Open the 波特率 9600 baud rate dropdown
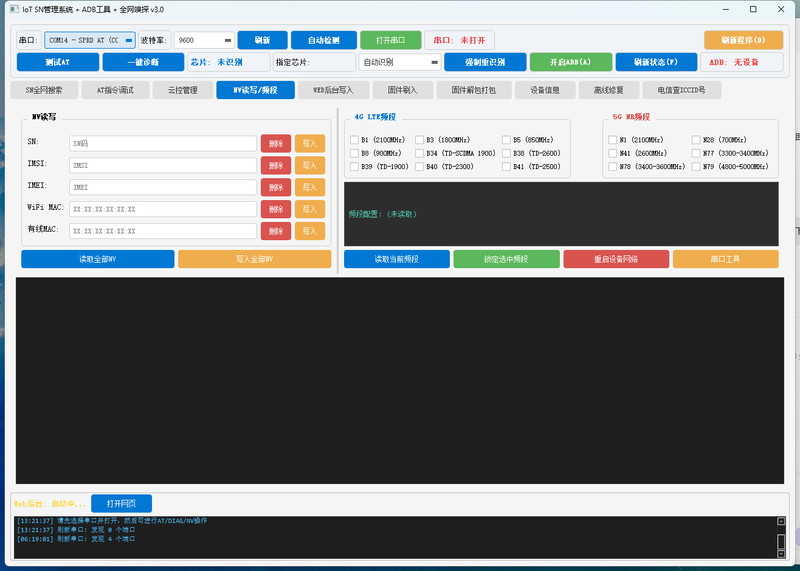The width and height of the screenshot is (800, 571). 204,40
